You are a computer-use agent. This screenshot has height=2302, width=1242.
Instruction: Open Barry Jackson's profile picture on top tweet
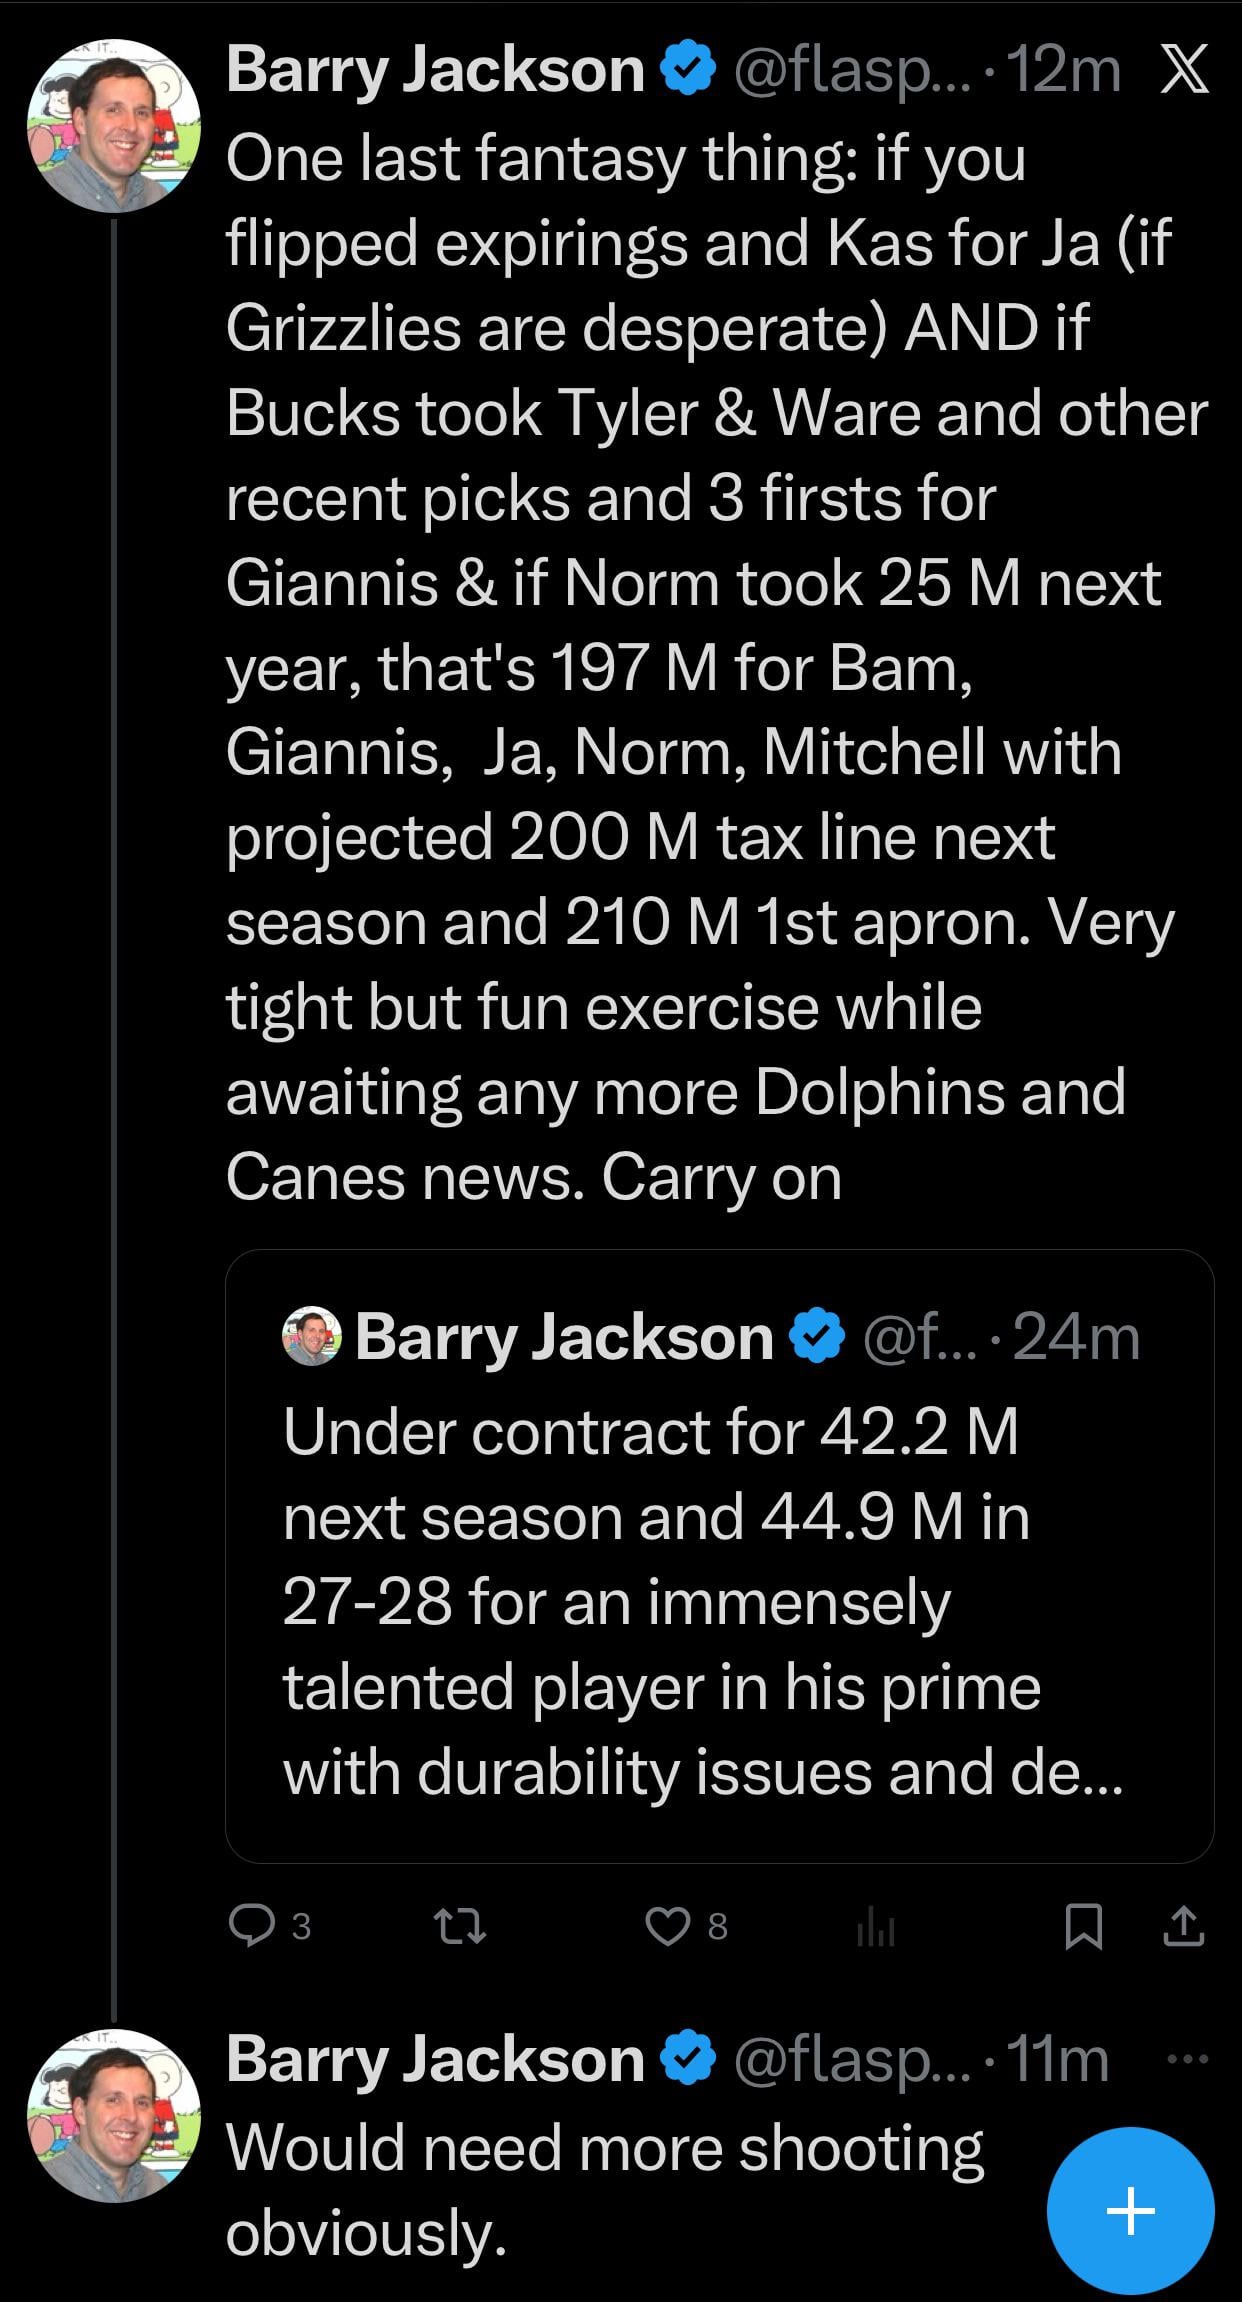(x=113, y=125)
